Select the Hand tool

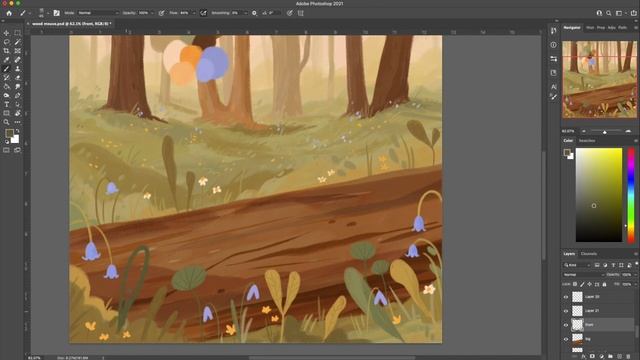point(18,113)
